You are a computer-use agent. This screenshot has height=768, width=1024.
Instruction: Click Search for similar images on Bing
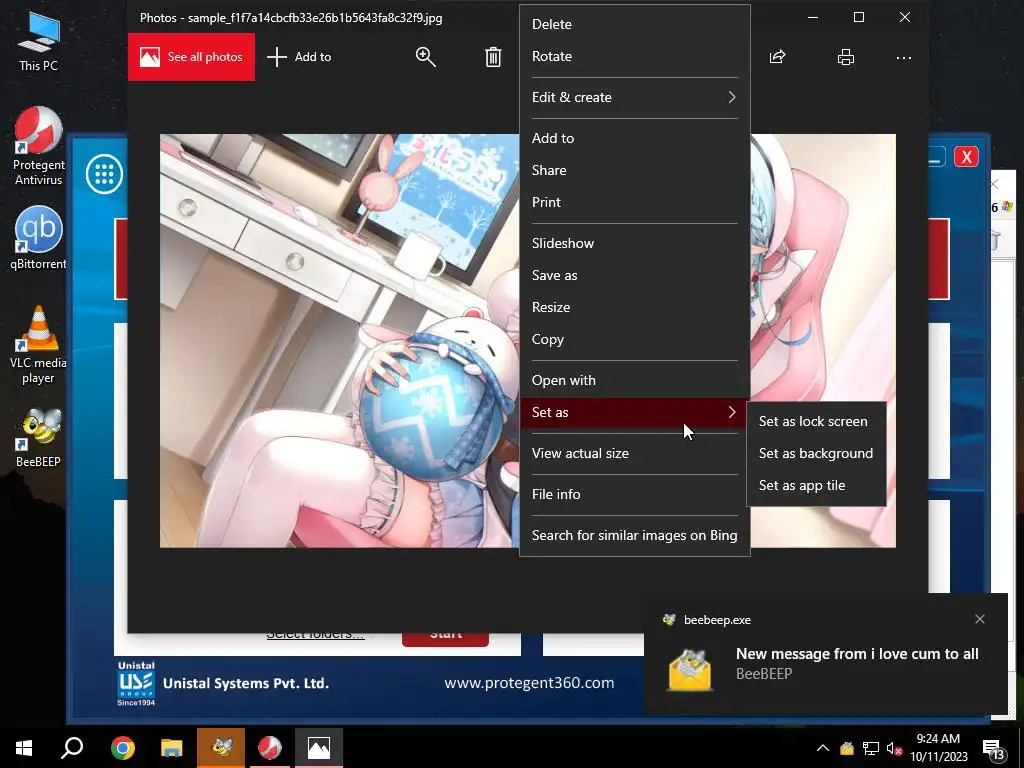(x=634, y=536)
